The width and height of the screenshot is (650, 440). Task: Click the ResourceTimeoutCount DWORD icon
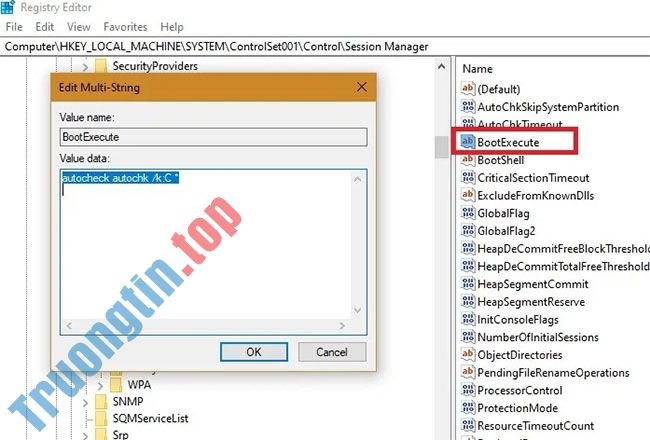(x=468, y=425)
